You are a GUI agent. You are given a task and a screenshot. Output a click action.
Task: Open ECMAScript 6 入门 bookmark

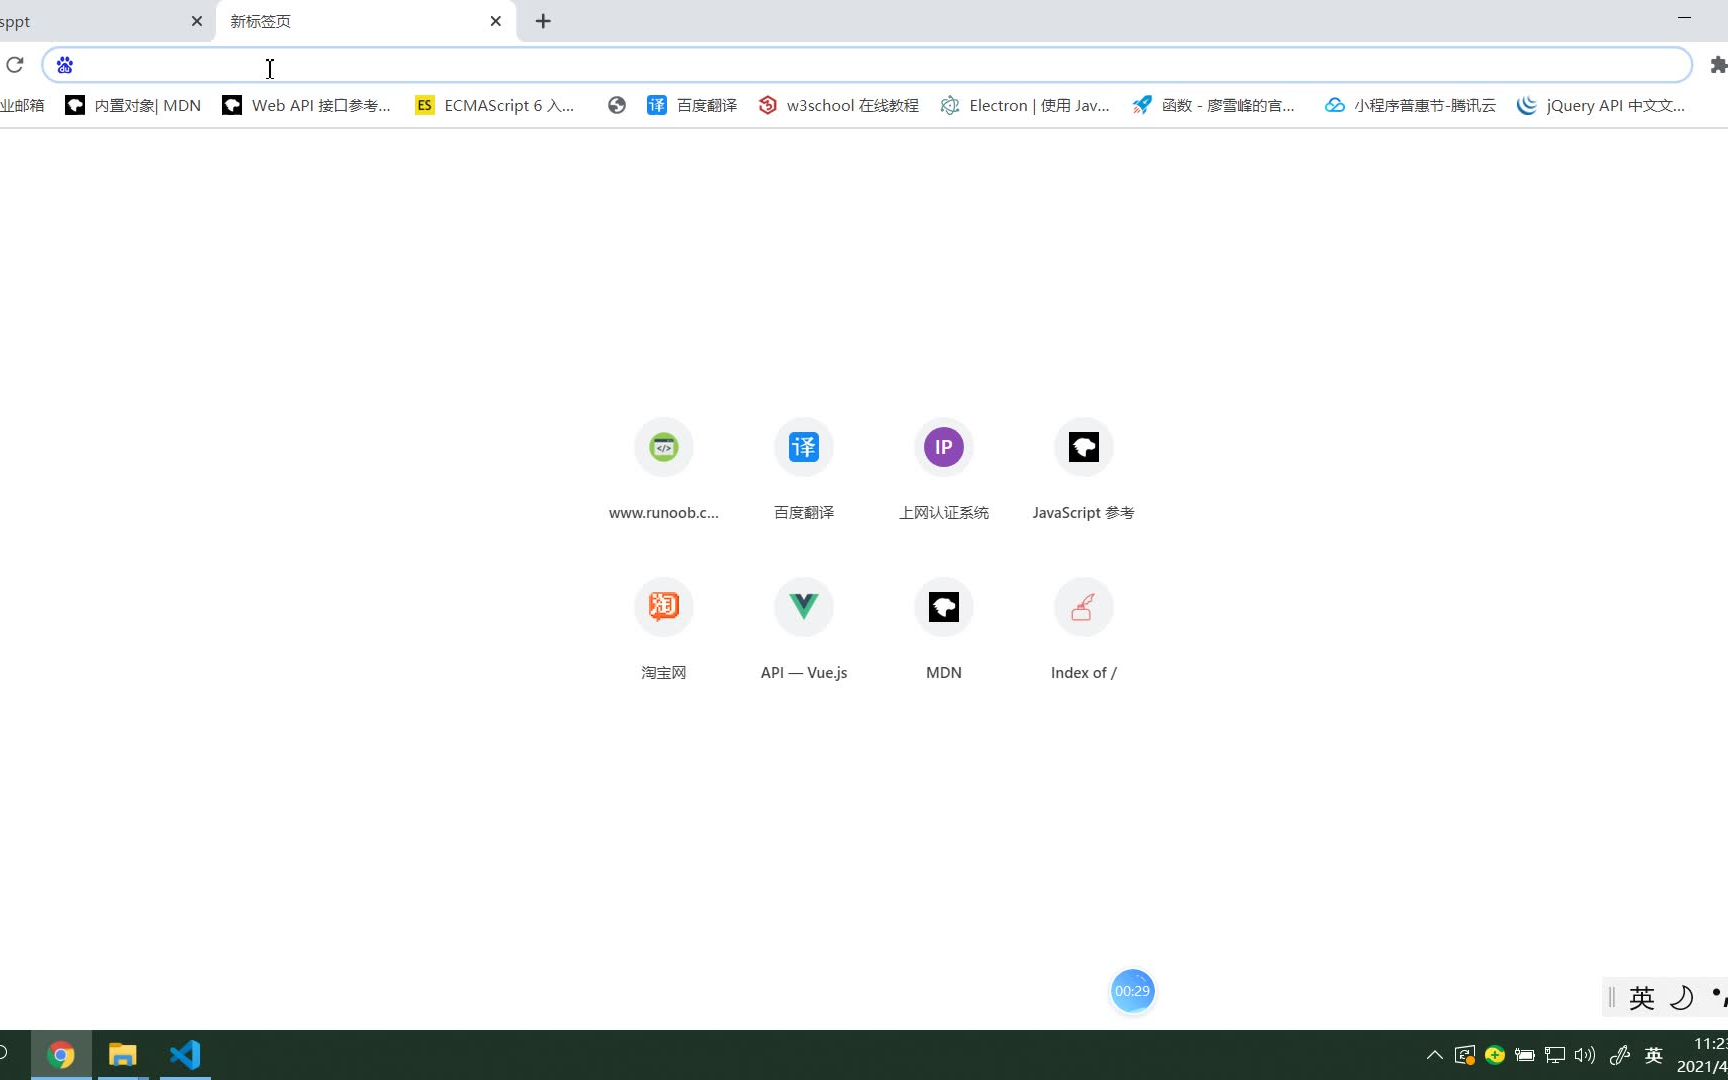(495, 105)
